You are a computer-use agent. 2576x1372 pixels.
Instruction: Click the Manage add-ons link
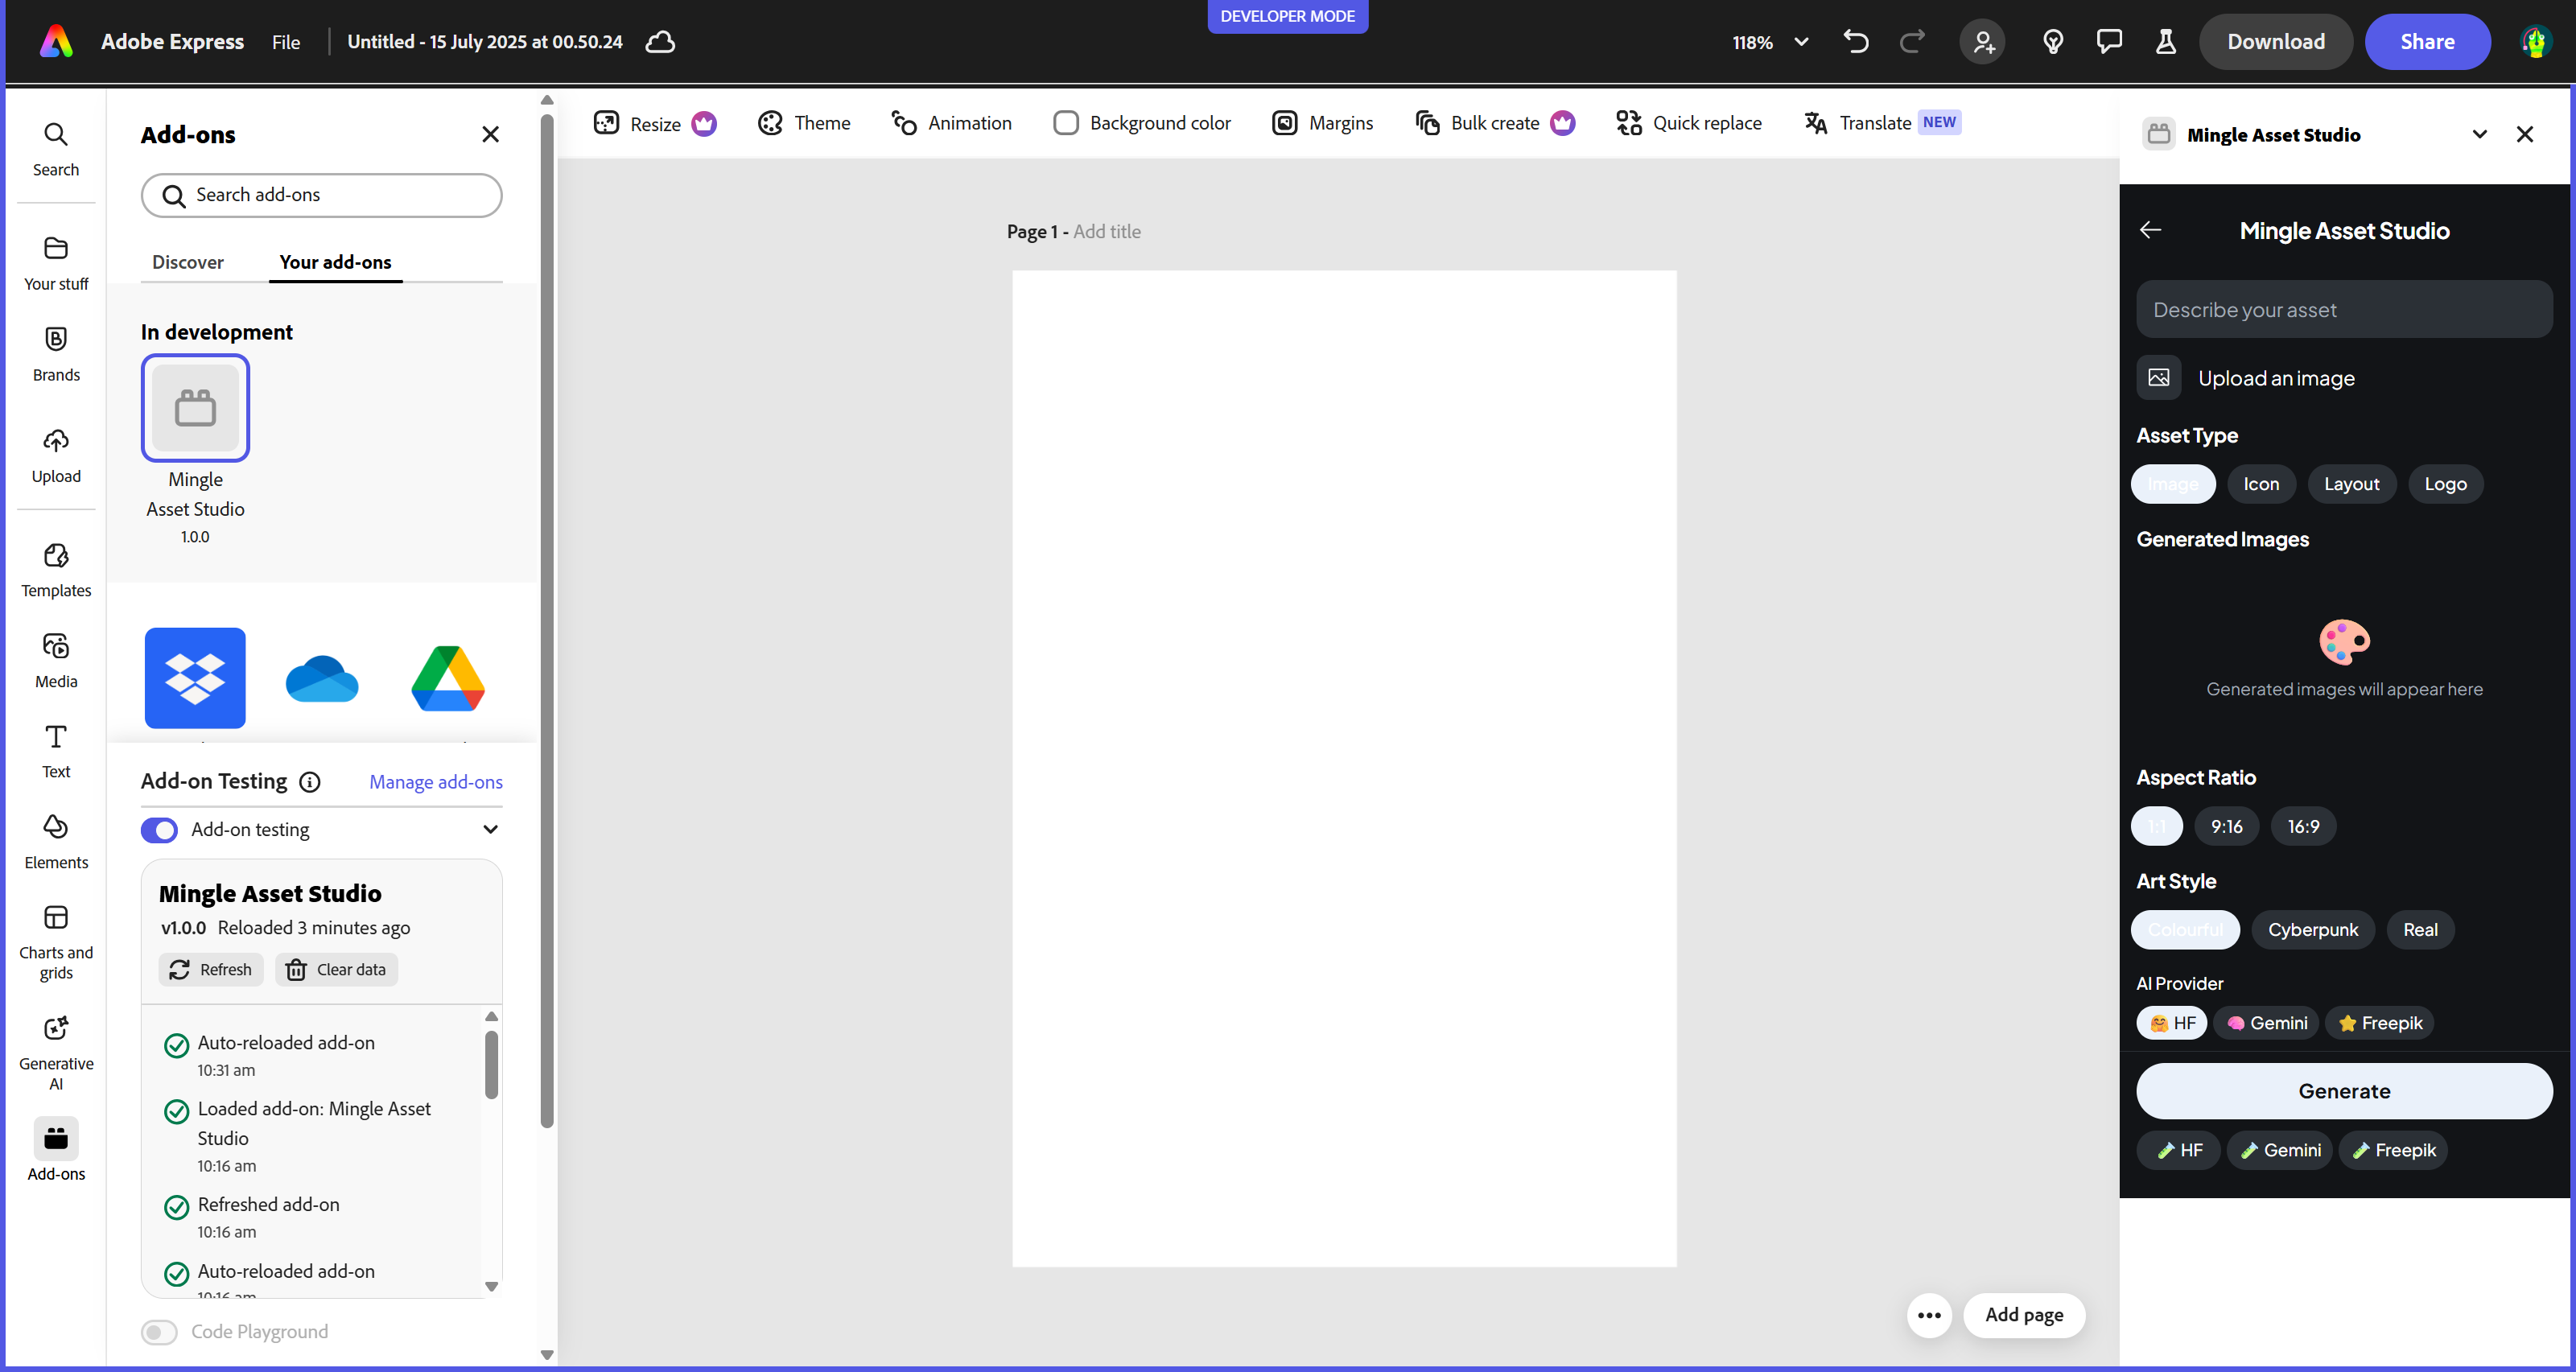pyautogui.click(x=435, y=782)
